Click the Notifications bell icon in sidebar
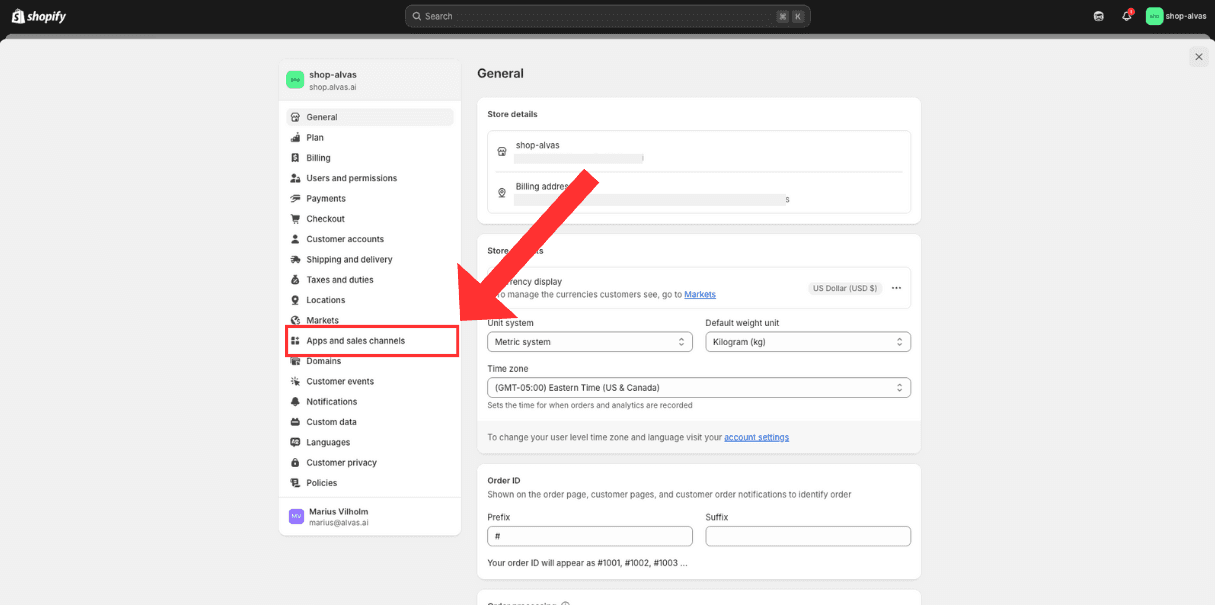This screenshot has height=605, width=1215. pos(295,402)
